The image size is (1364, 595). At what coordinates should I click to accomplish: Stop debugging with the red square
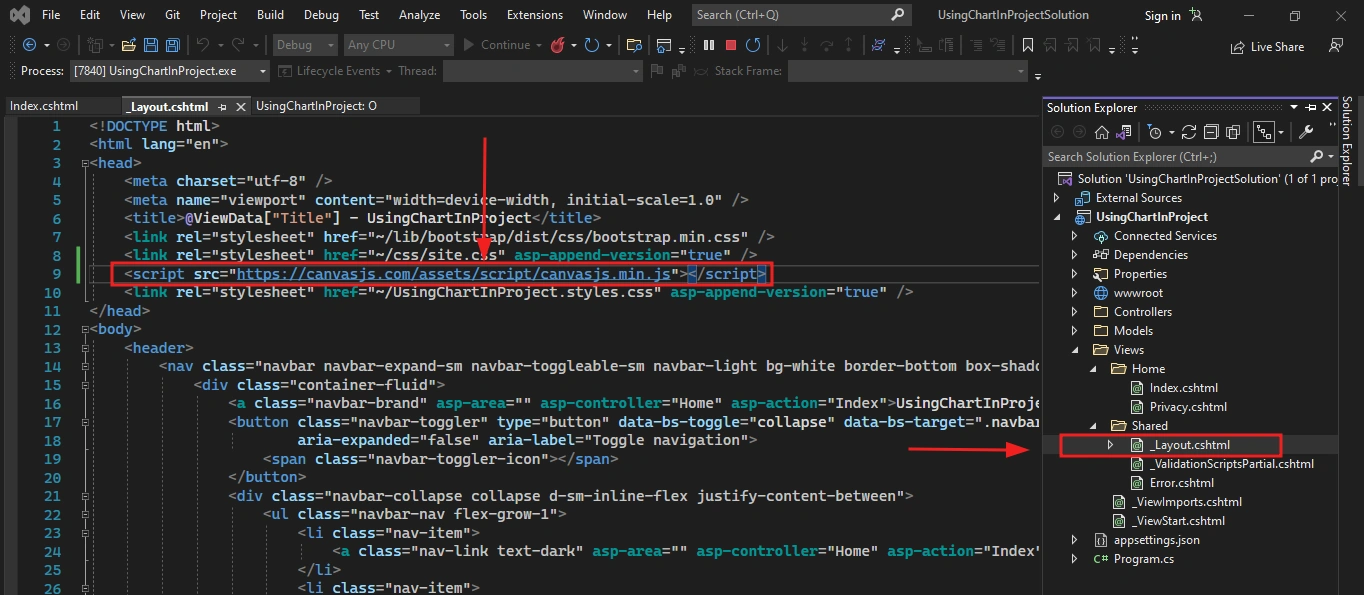pos(731,45)
